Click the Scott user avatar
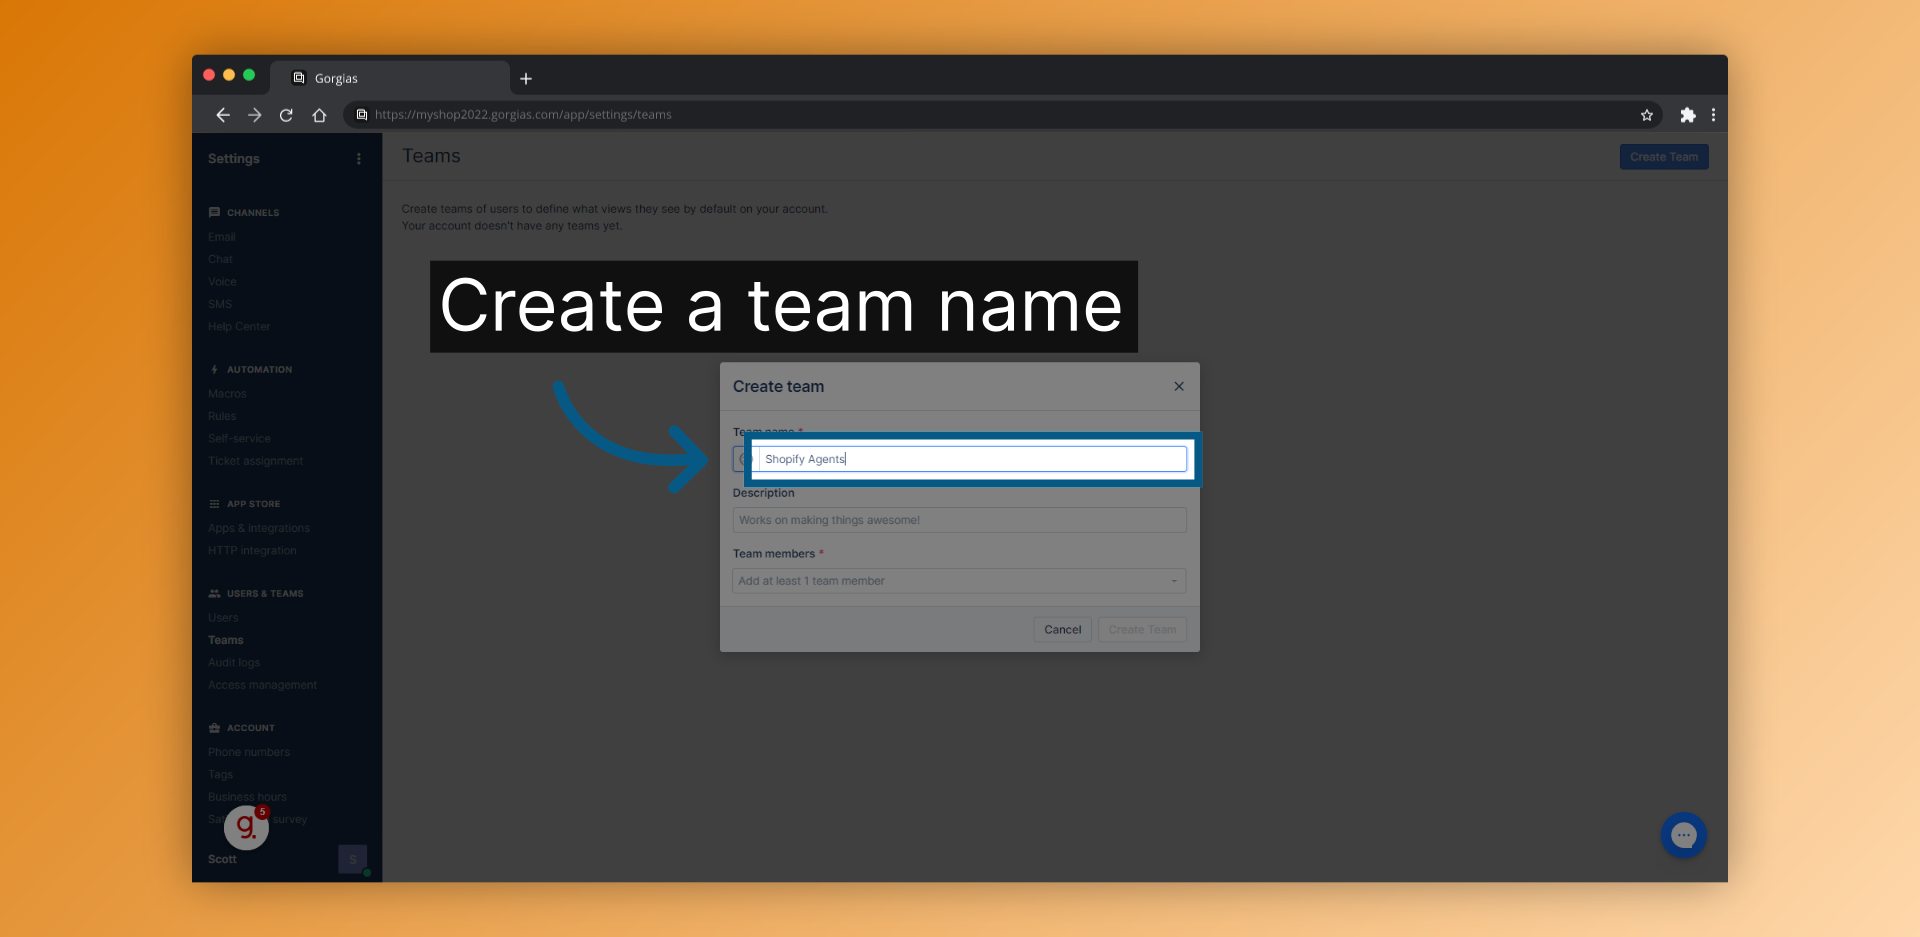 pyautogui.click(x=353, y=859)
